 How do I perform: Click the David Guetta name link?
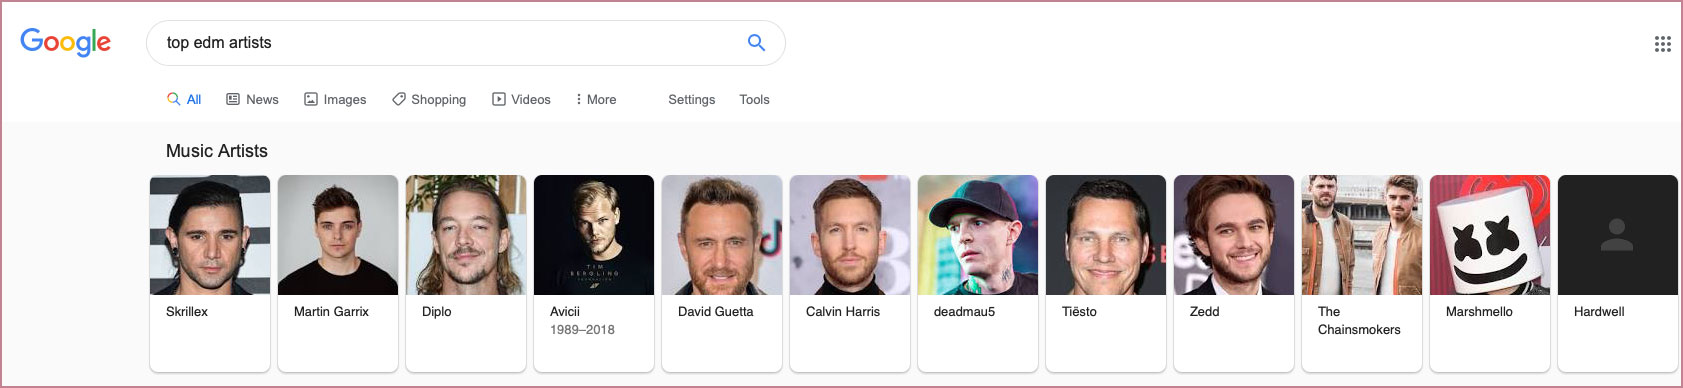coord(715,311)
